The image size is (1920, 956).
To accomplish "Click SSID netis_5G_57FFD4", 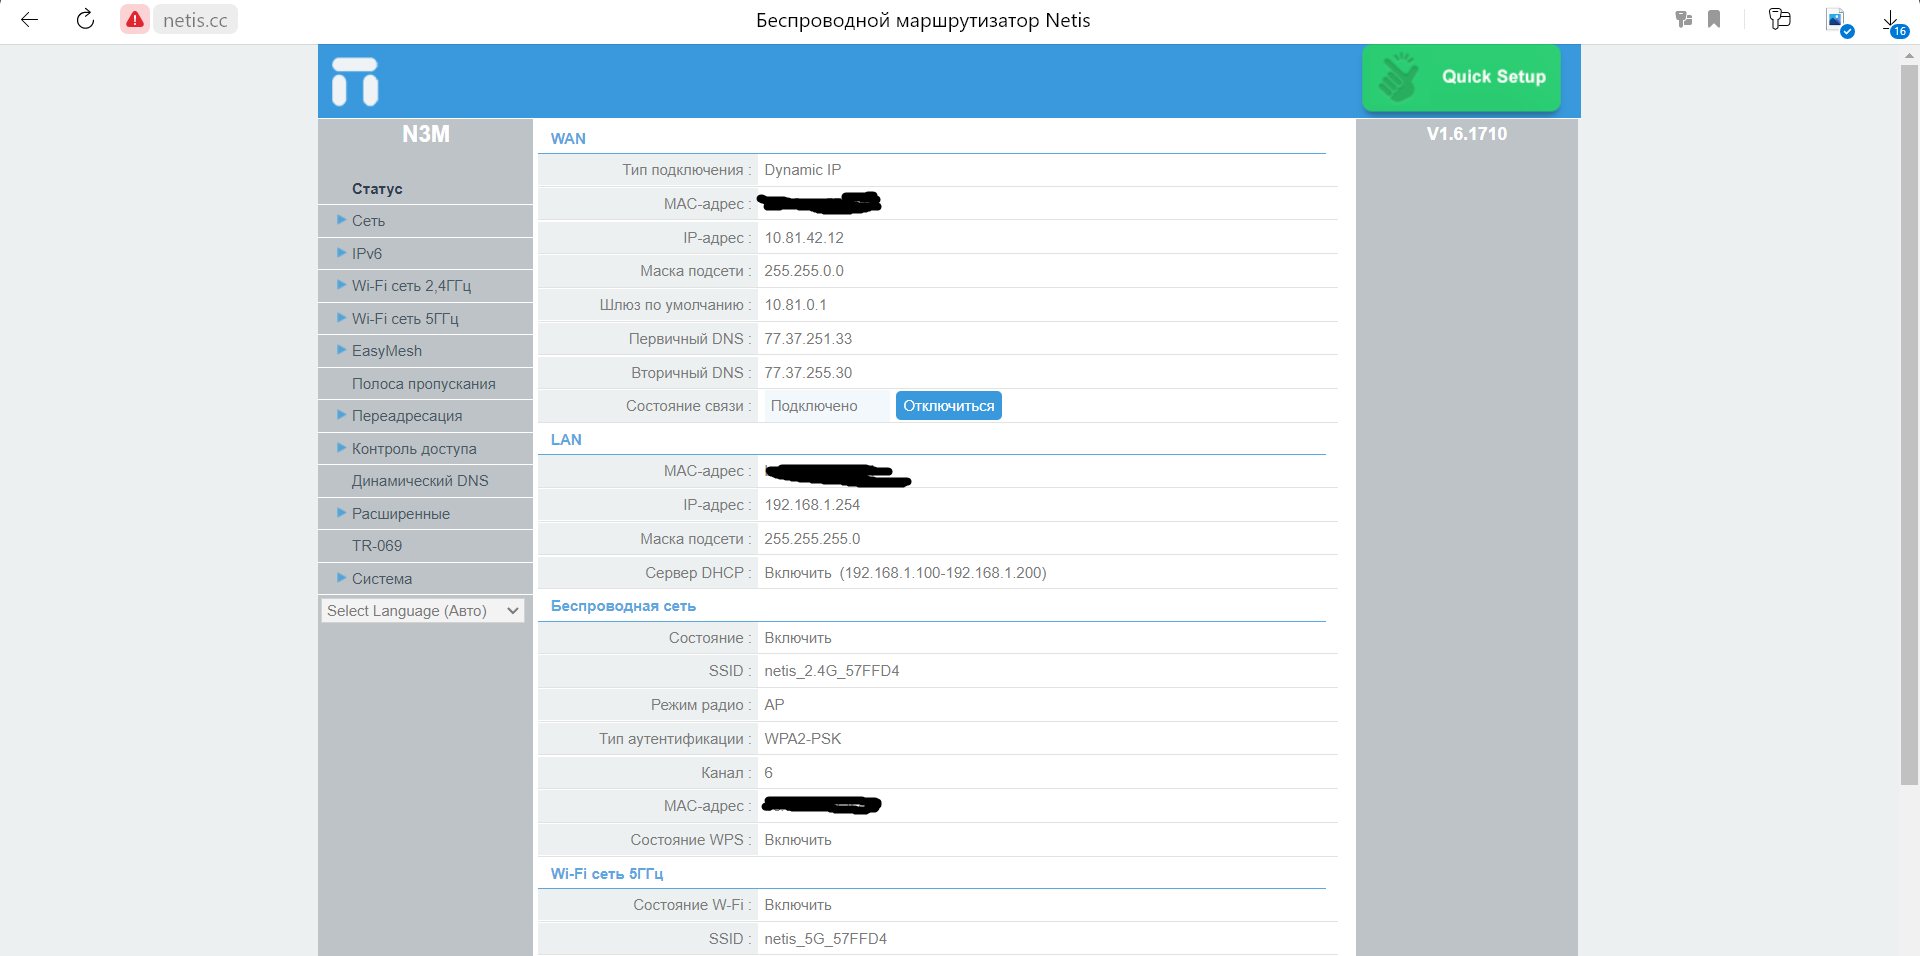I will click(x=825, y=939).
